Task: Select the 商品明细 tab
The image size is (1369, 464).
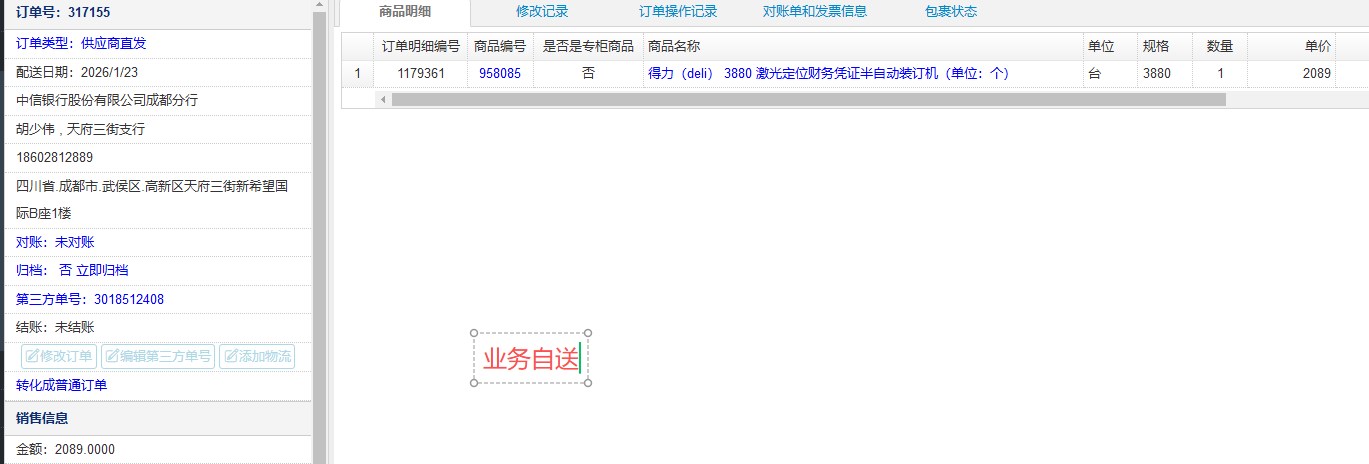Action: (x=405, y=12)
